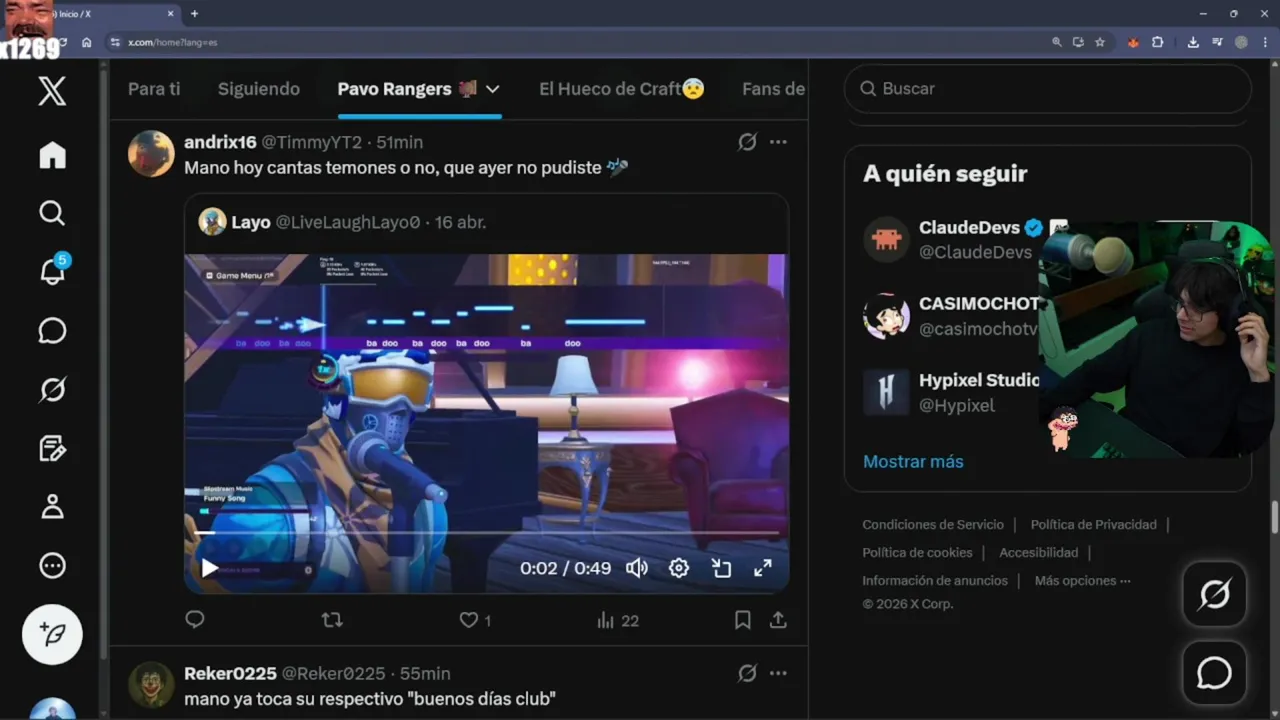Compose a new post
1280x720 pixels.
(x=52, y=634)
